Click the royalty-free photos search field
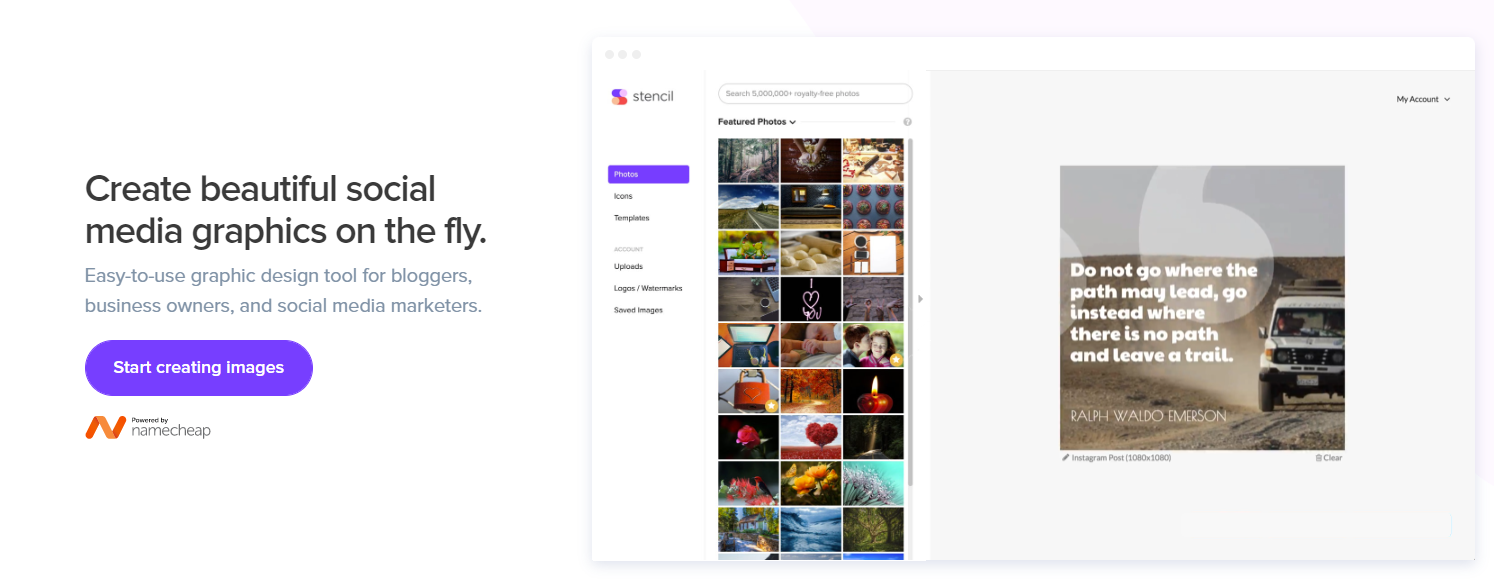This screenshot has width=1494, height=586. tap(815, 94)
